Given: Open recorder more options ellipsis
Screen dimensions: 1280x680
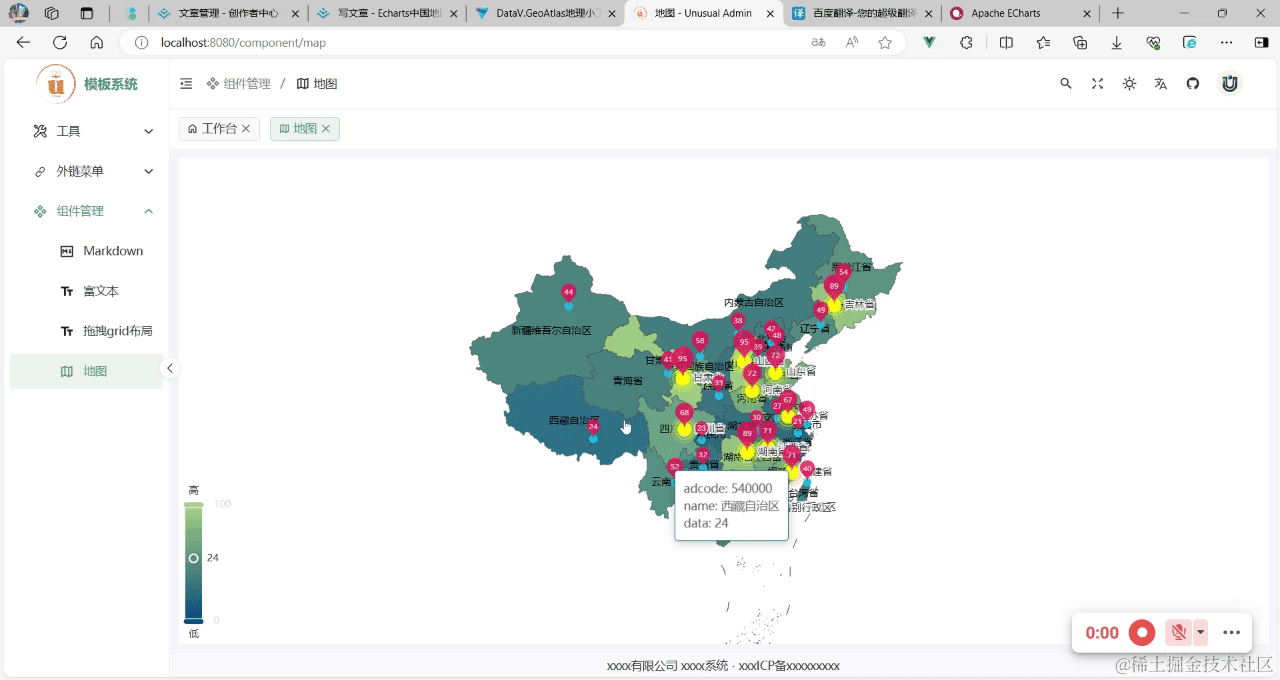Looking at the screenshot, I should coord(1232,632).
